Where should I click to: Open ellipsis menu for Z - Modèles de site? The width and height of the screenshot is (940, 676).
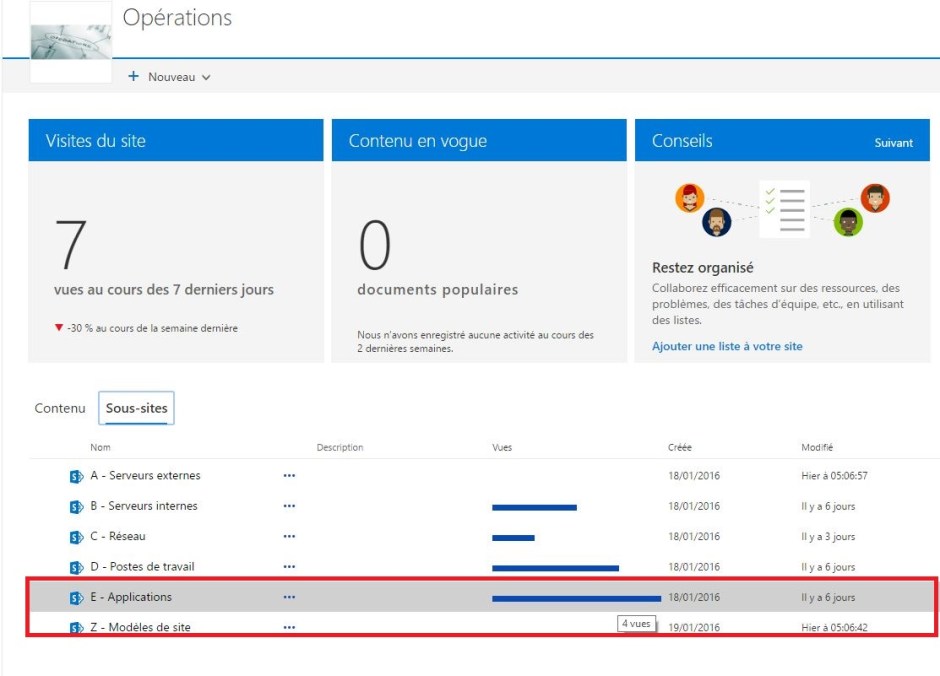click(x=289, y=628)
